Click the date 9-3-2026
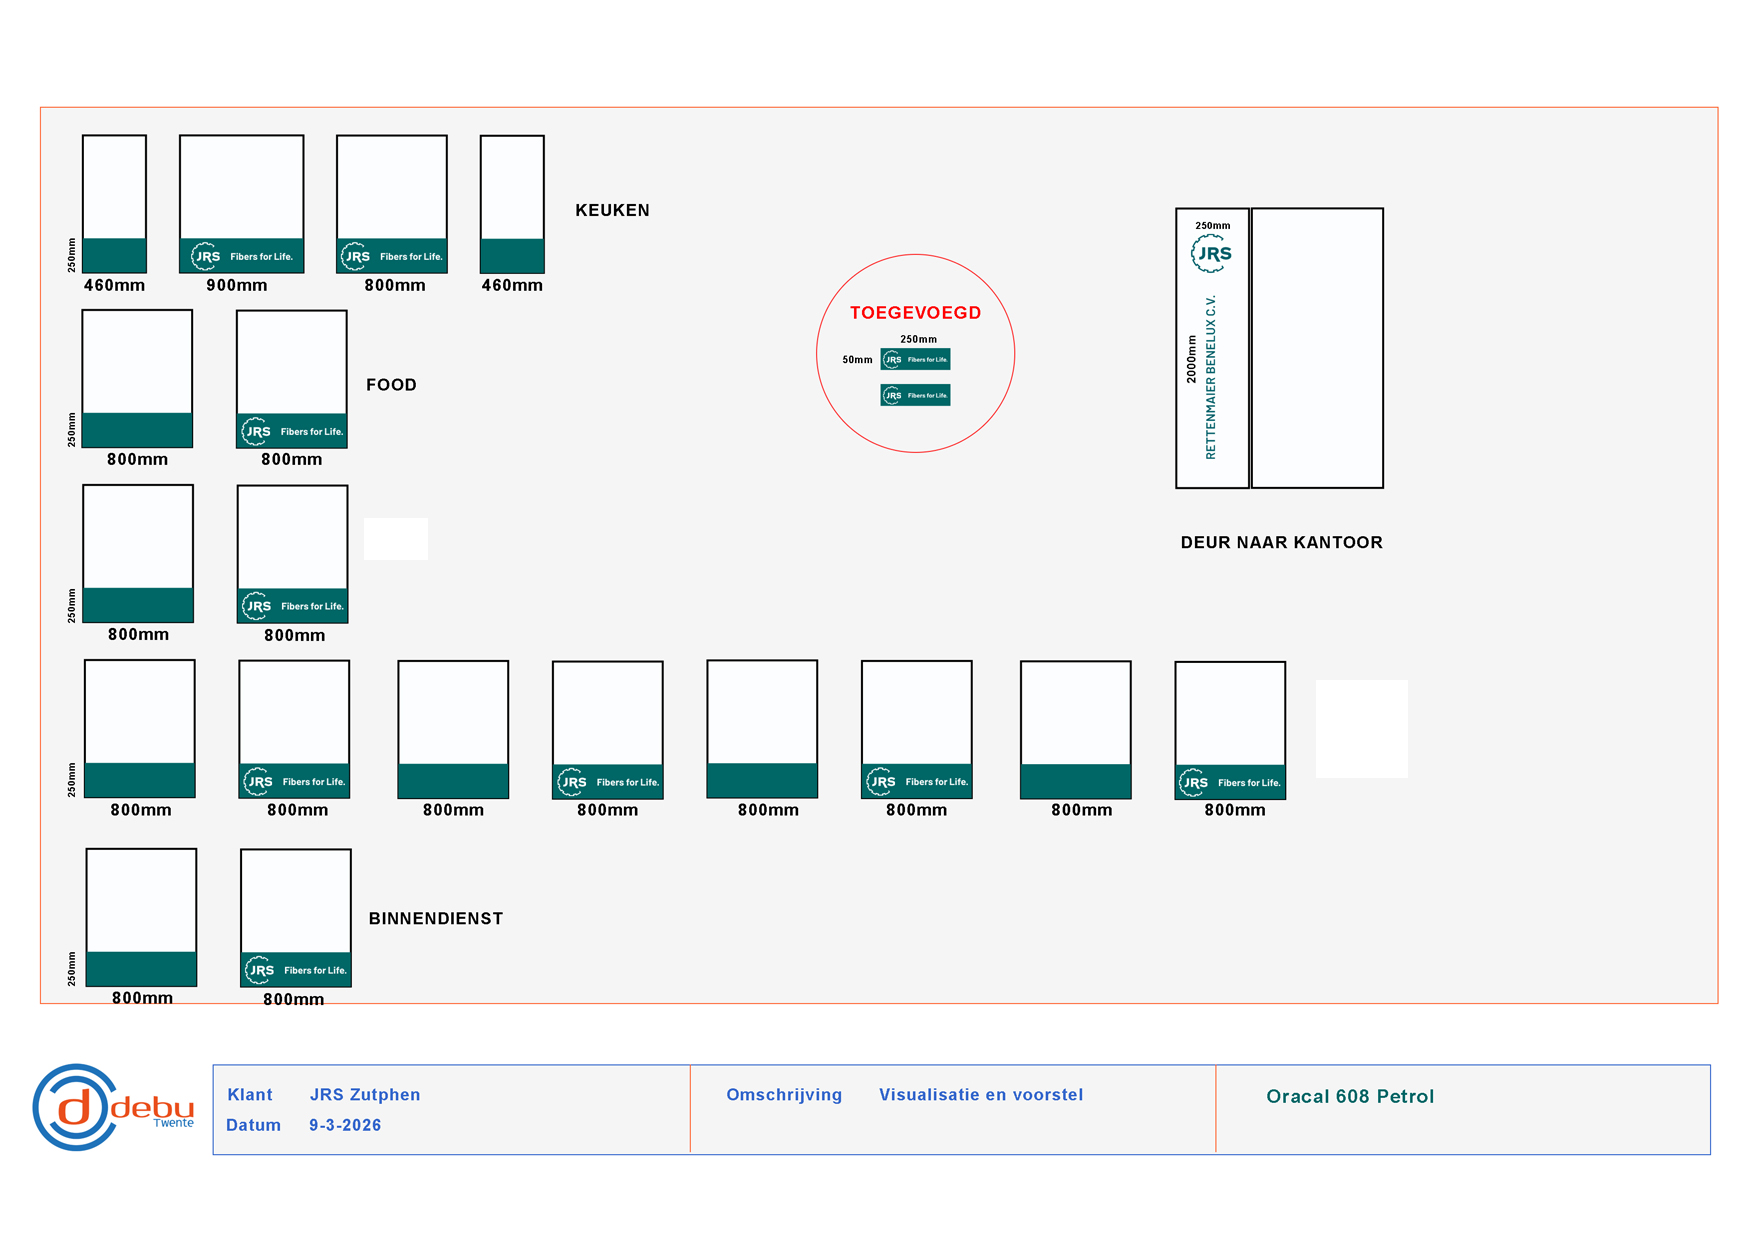 pyautogui.click(x=345, y=1125)
